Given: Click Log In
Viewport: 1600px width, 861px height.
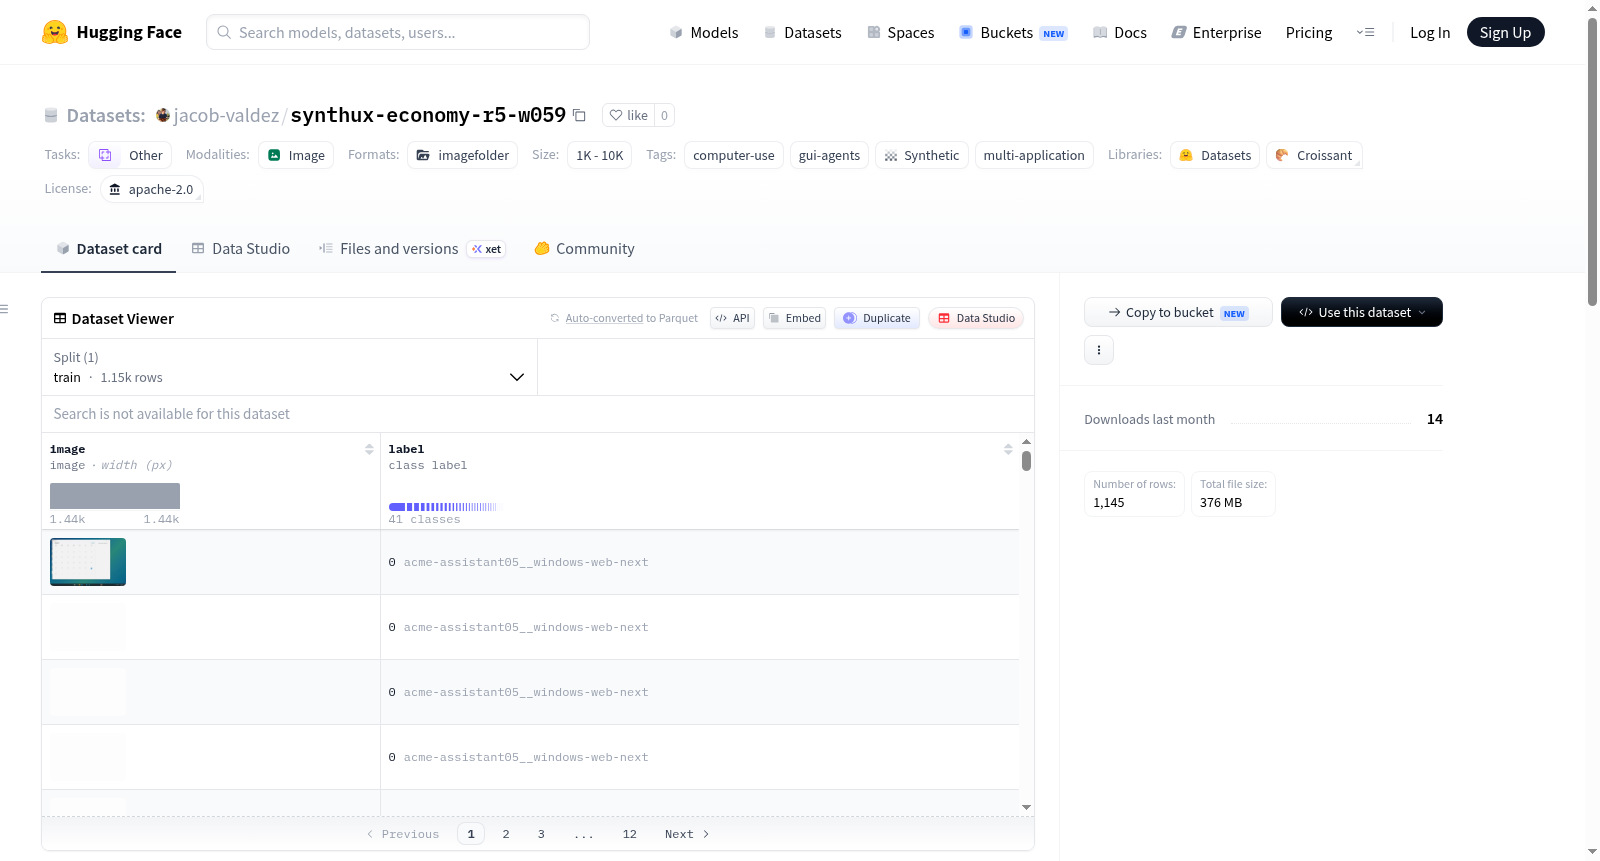Looking at the screenshot, I should click(x=1430, y=32).
